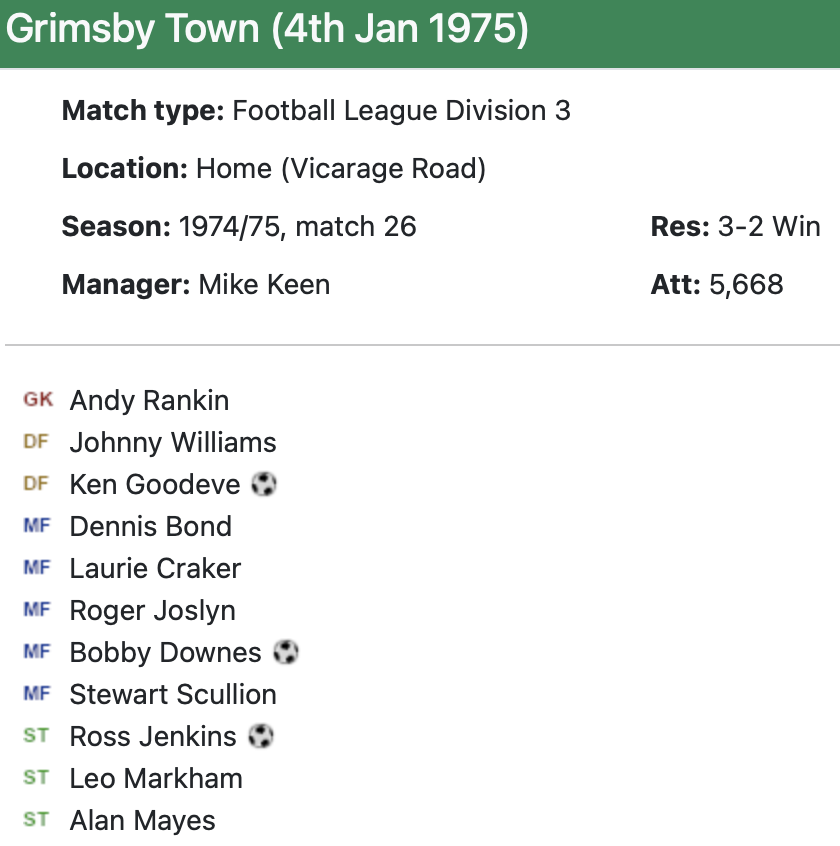The width and height of the screenshot is (840, 846).
Task: Click ST badge beside Leo Markham
Action: (x=36, y=778)
